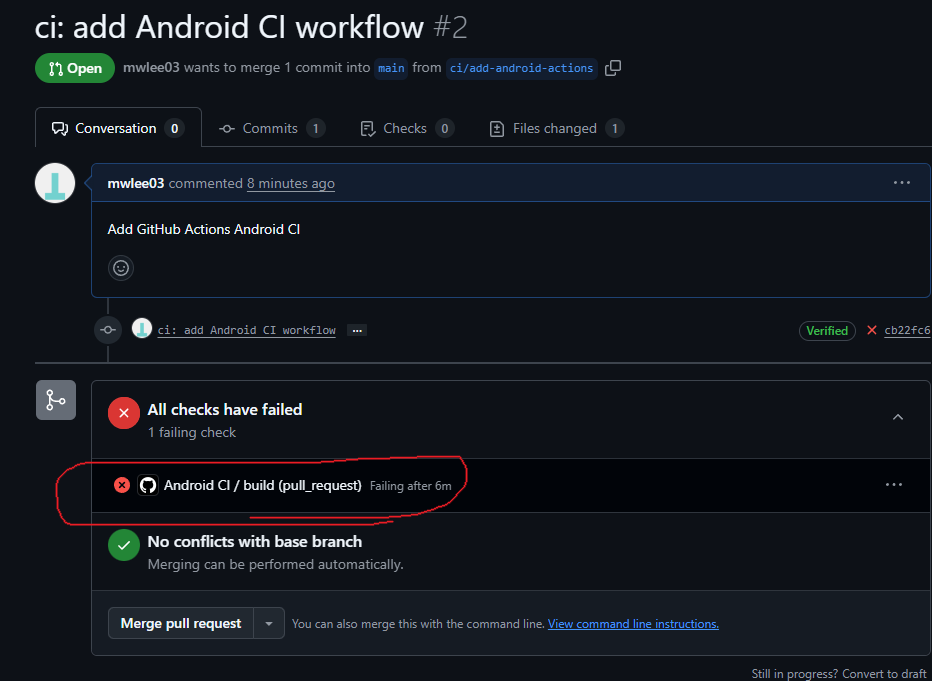932x681 pixels.
Task: Open the Checks tab
Action: 407,128
